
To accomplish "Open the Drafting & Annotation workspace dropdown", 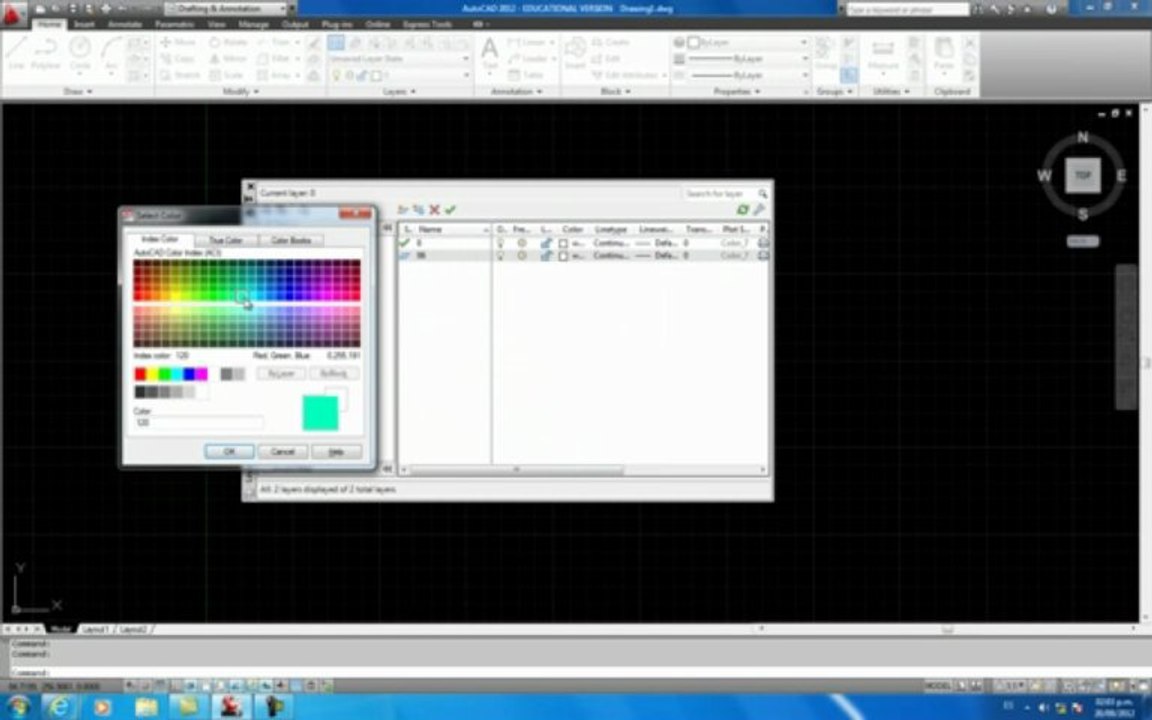I will (x=226, y=9).
